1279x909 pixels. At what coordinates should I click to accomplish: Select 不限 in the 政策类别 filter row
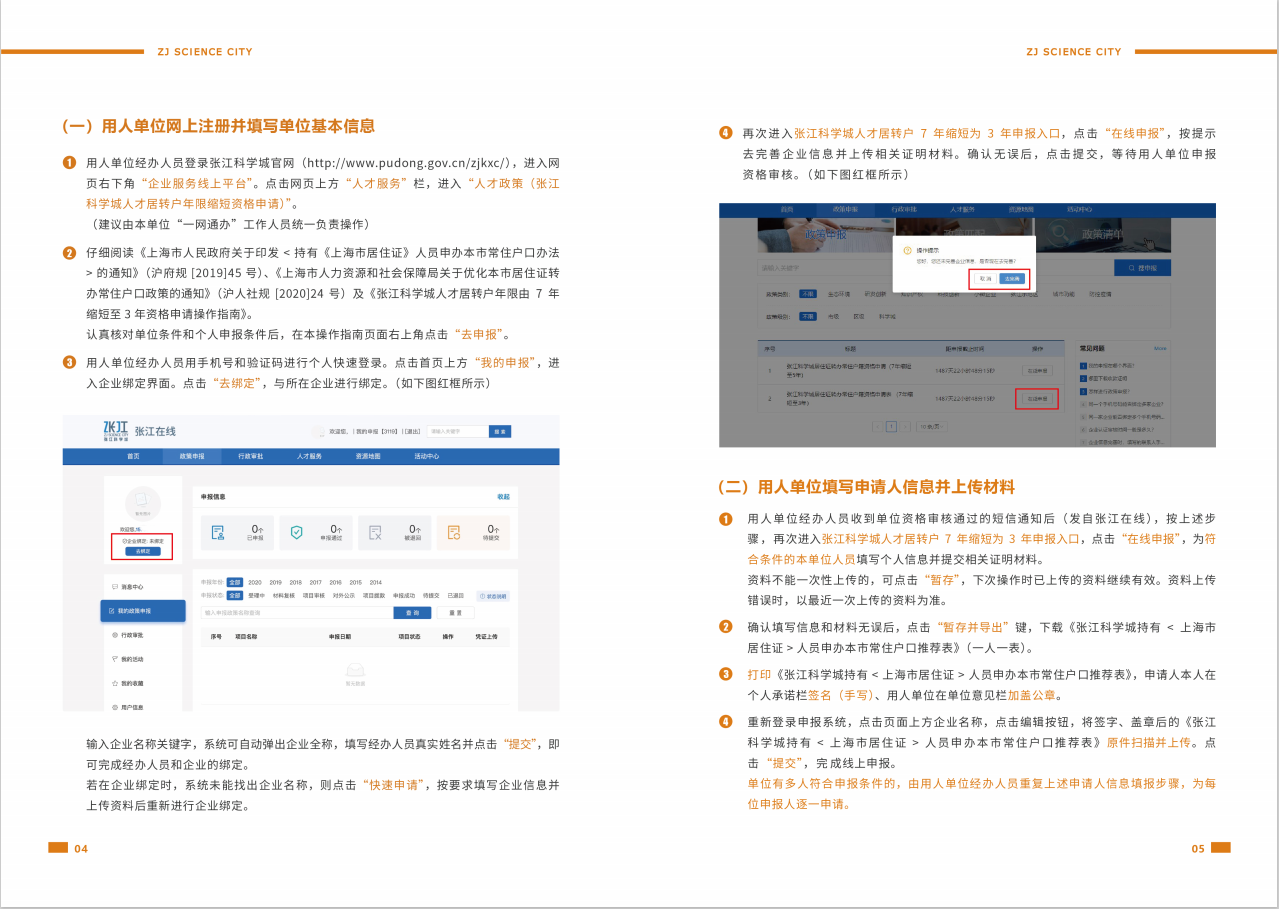click(x=807, y=294)
